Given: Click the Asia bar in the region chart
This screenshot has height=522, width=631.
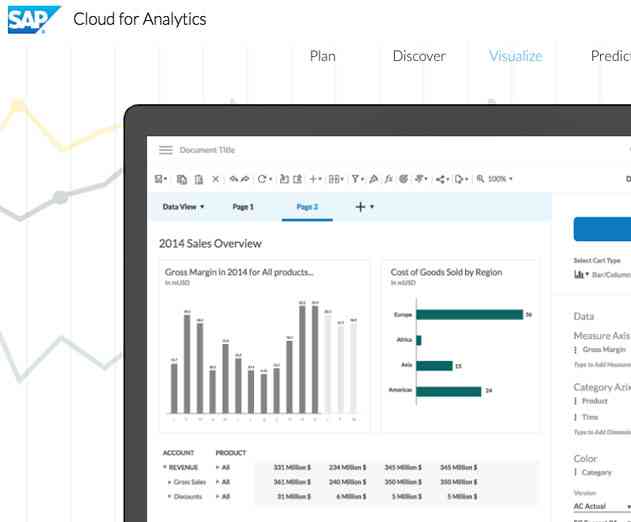Looking at the screenshot, I should click(435, 365).
